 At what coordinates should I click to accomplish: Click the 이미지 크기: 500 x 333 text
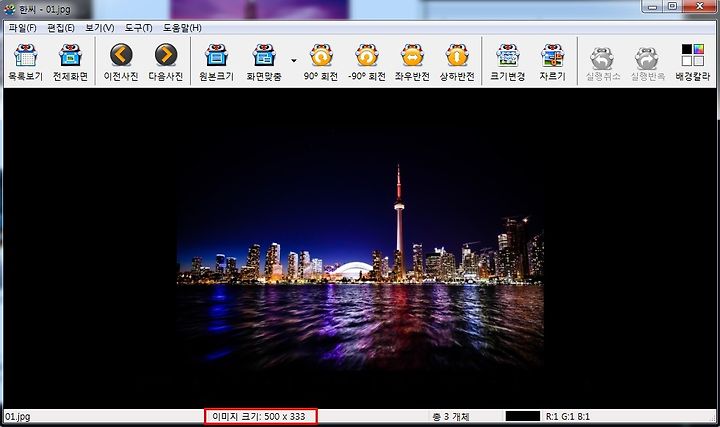pos(259,416)
